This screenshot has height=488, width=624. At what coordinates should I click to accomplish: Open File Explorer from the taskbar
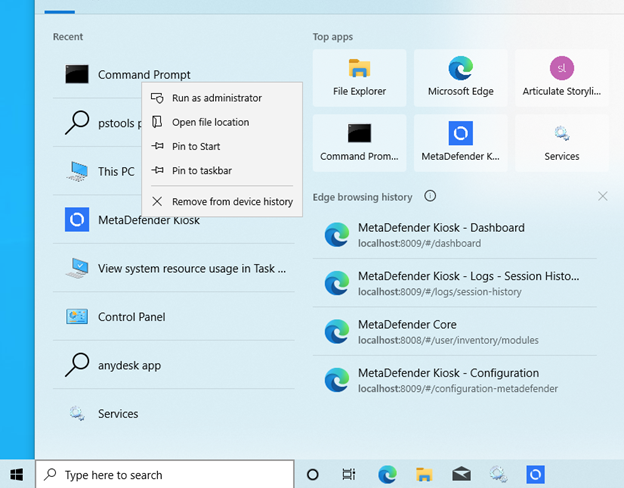click(x=424, y=474)
